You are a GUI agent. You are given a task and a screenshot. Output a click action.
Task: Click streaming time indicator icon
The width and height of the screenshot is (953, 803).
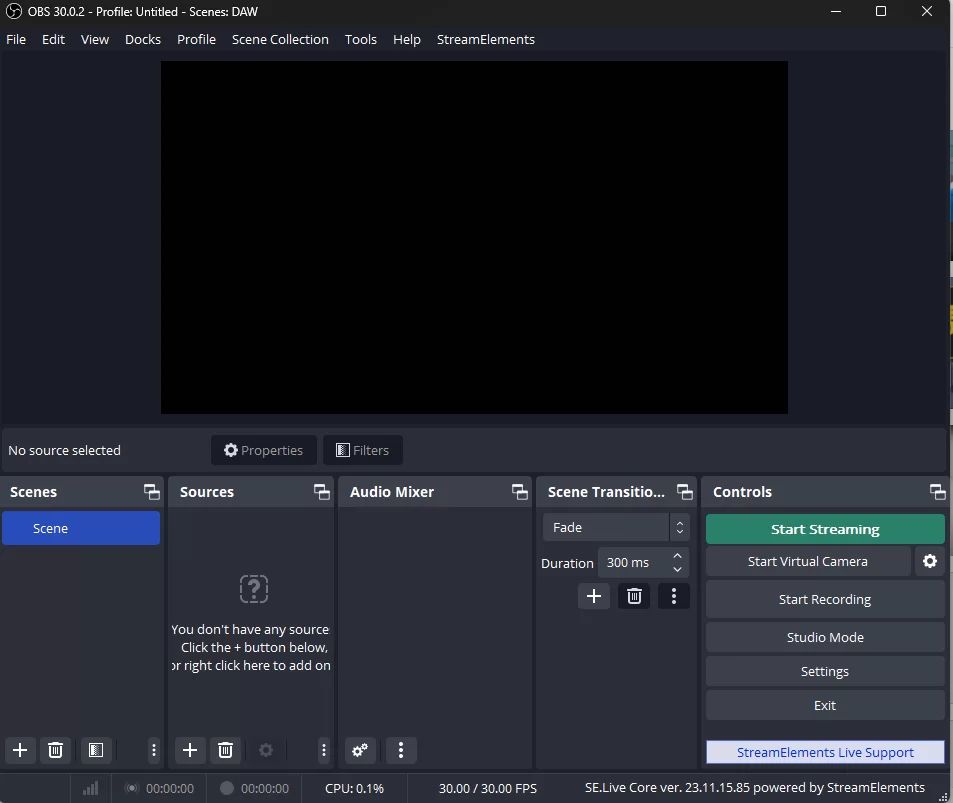pyautogui.click(x=131, y=788)
